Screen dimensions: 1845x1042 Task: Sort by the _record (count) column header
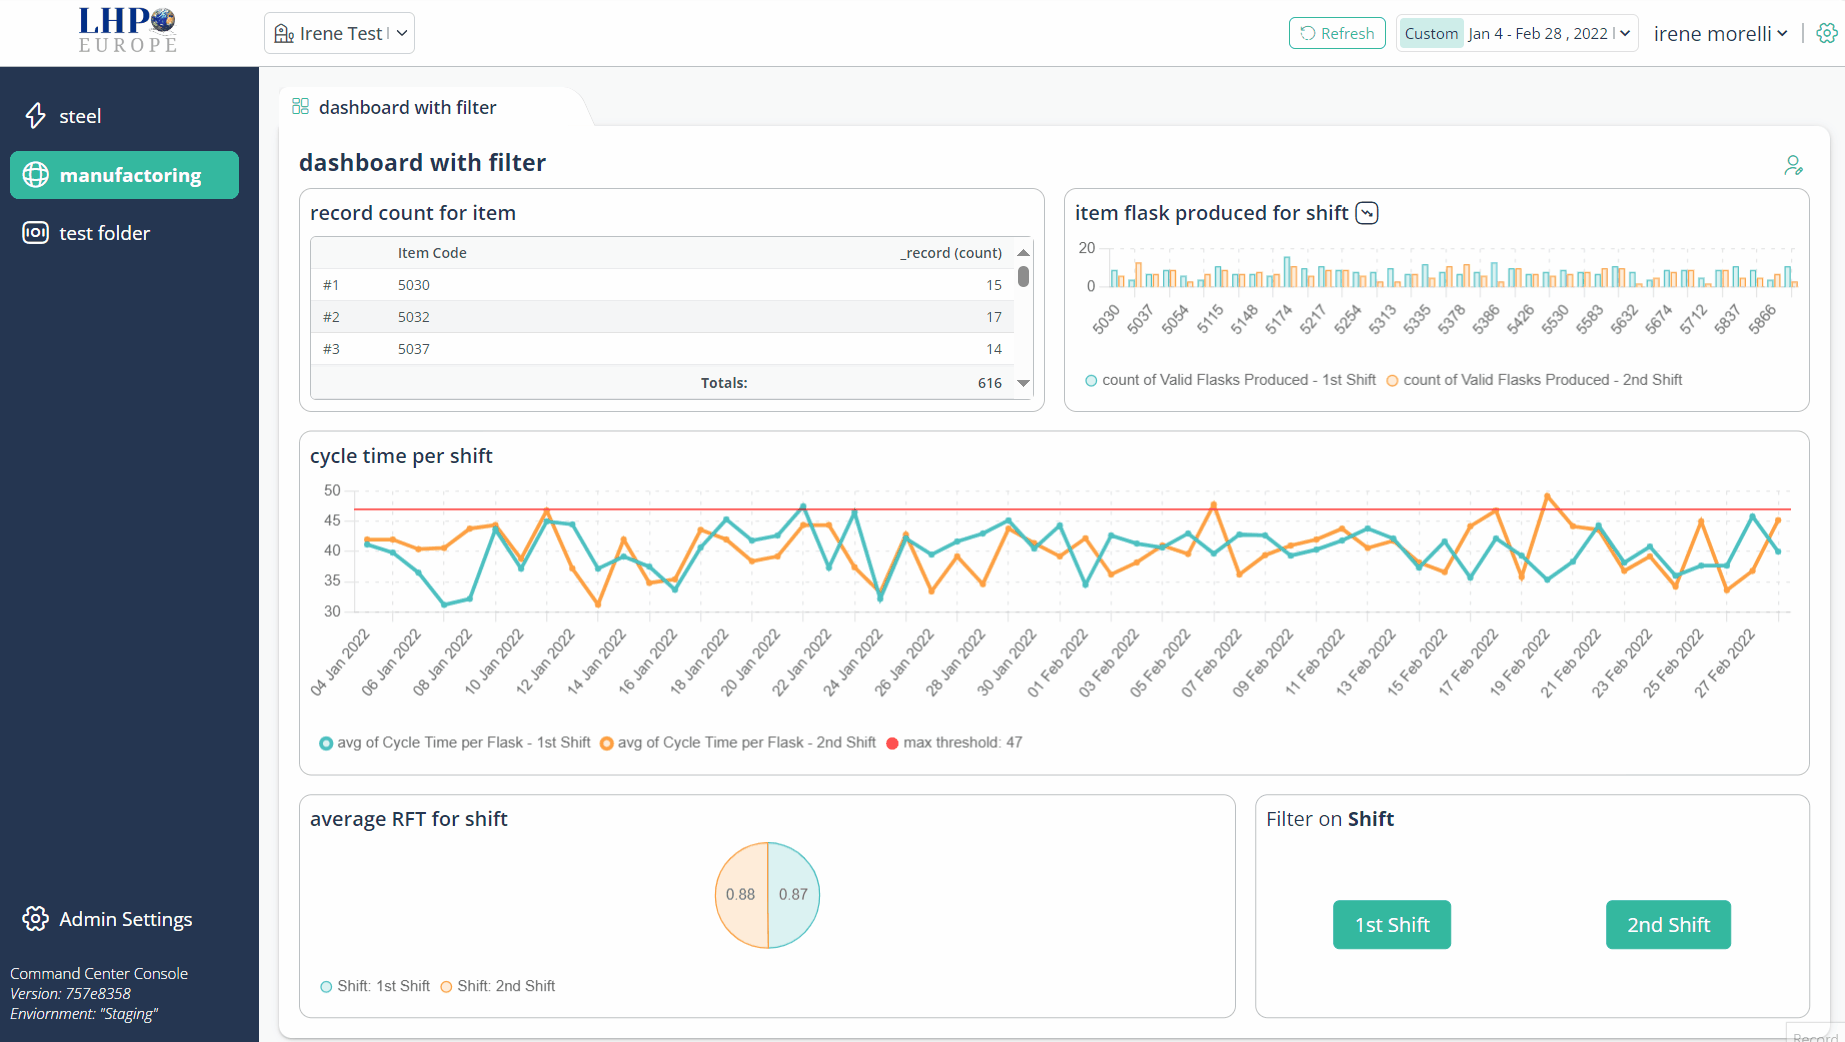pos(951,253)
